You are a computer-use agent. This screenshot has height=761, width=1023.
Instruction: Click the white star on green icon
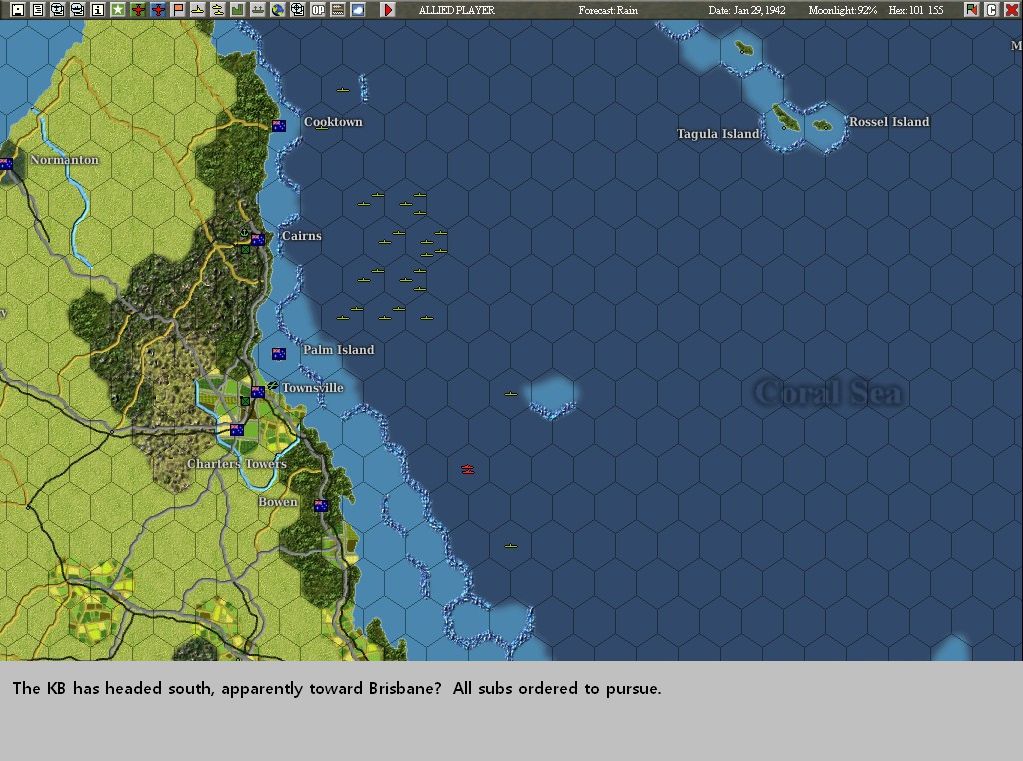(117, 10)
